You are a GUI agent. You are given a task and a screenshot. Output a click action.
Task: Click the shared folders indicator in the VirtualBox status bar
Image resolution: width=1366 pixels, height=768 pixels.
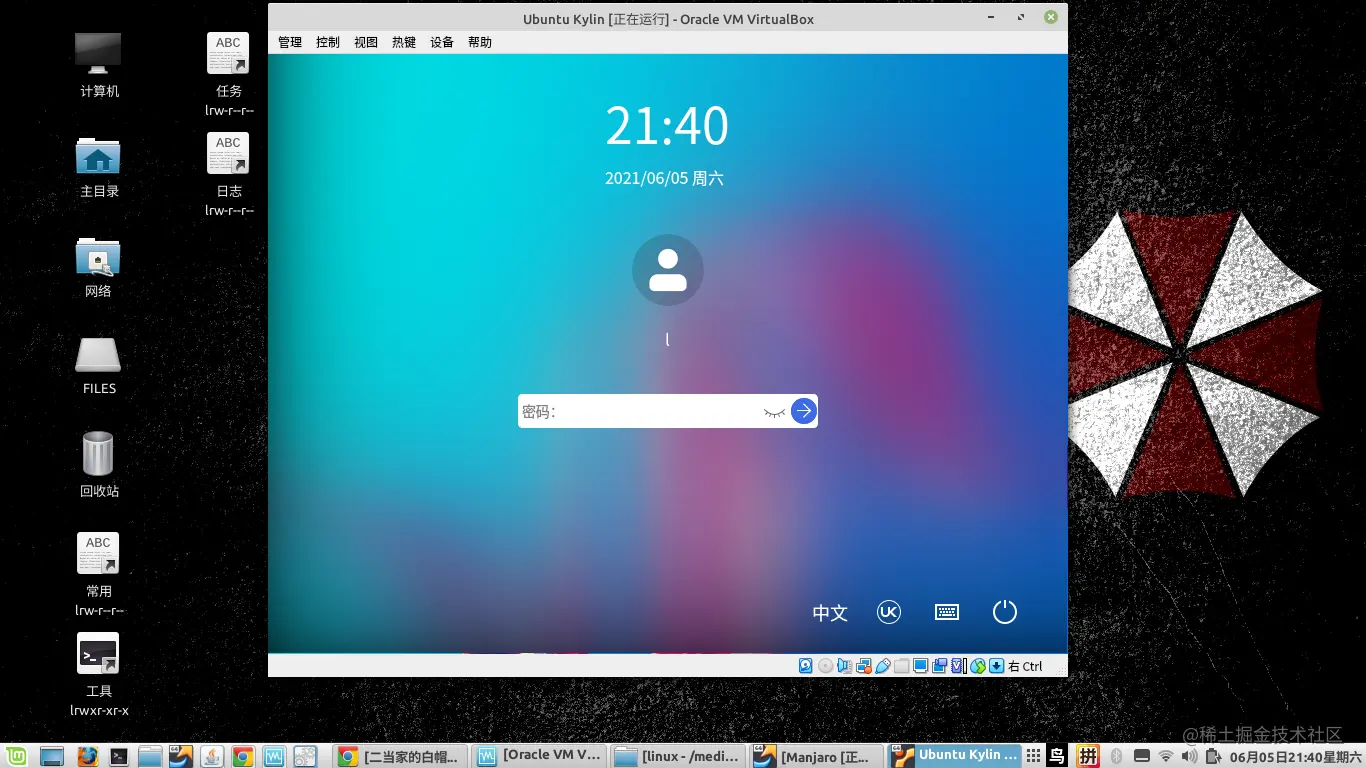point(901,666)
